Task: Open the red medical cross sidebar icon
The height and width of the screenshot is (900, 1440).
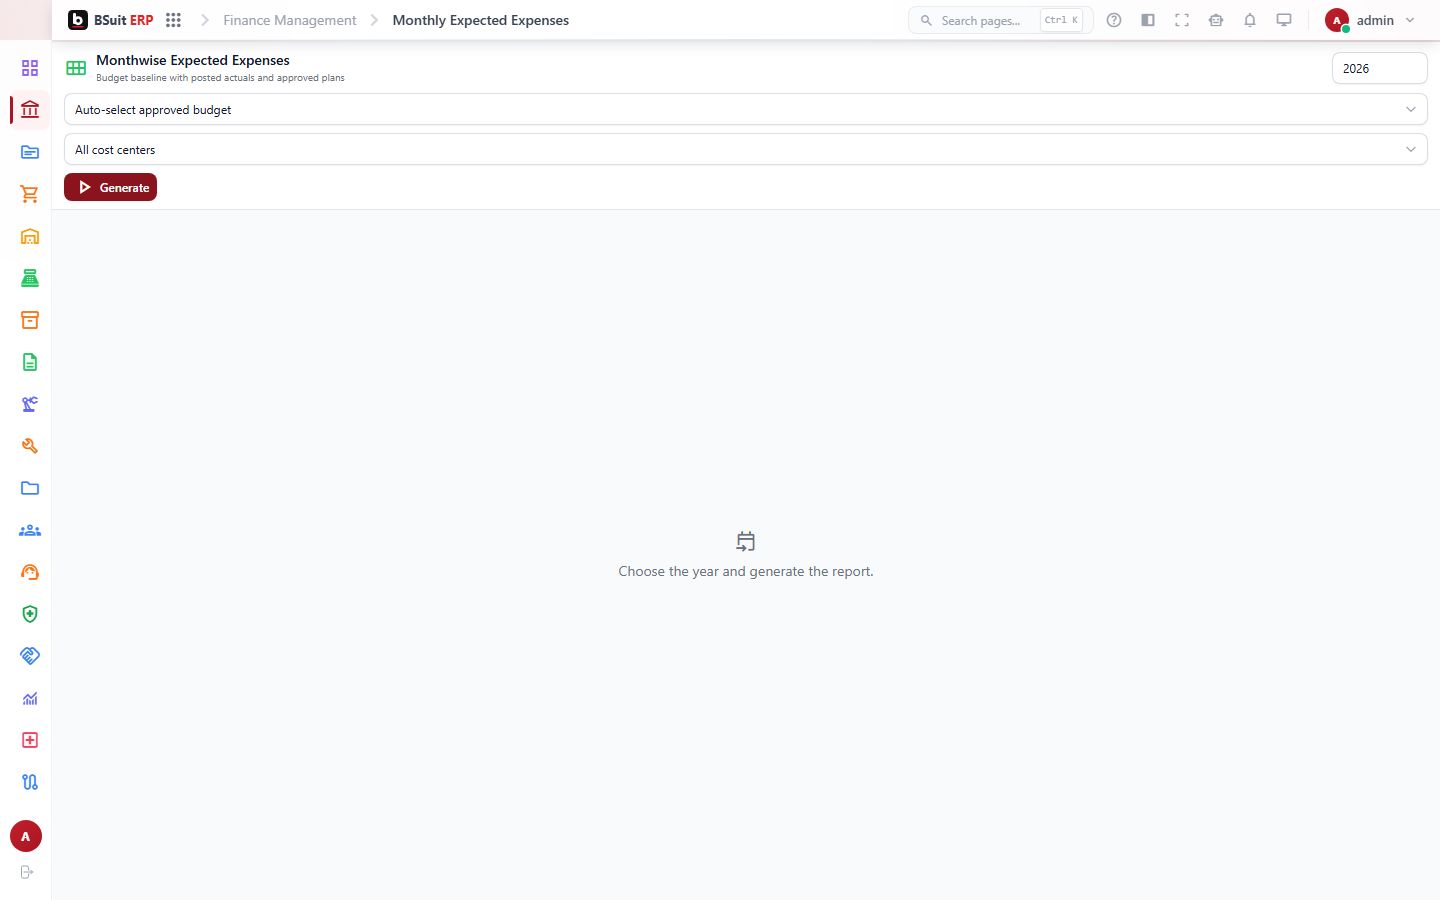Action: (x=30, y=740)
